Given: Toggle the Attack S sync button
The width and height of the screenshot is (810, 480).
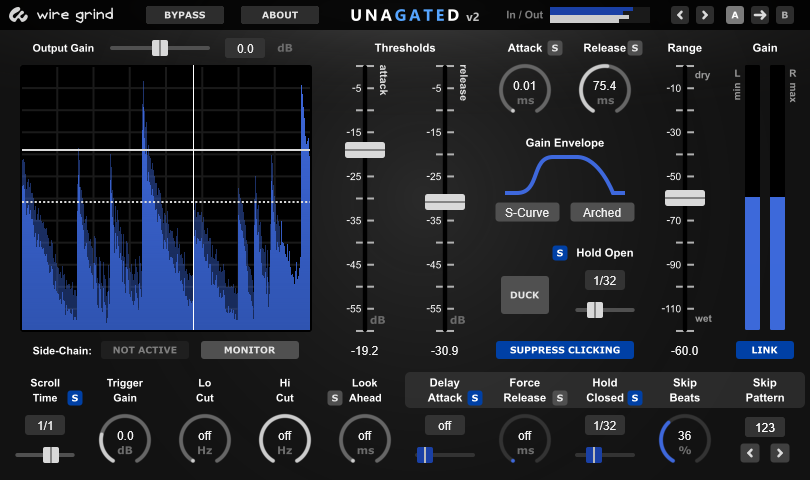Looking at the screenshot, I should pyautogui.click(x=555, y=48).
